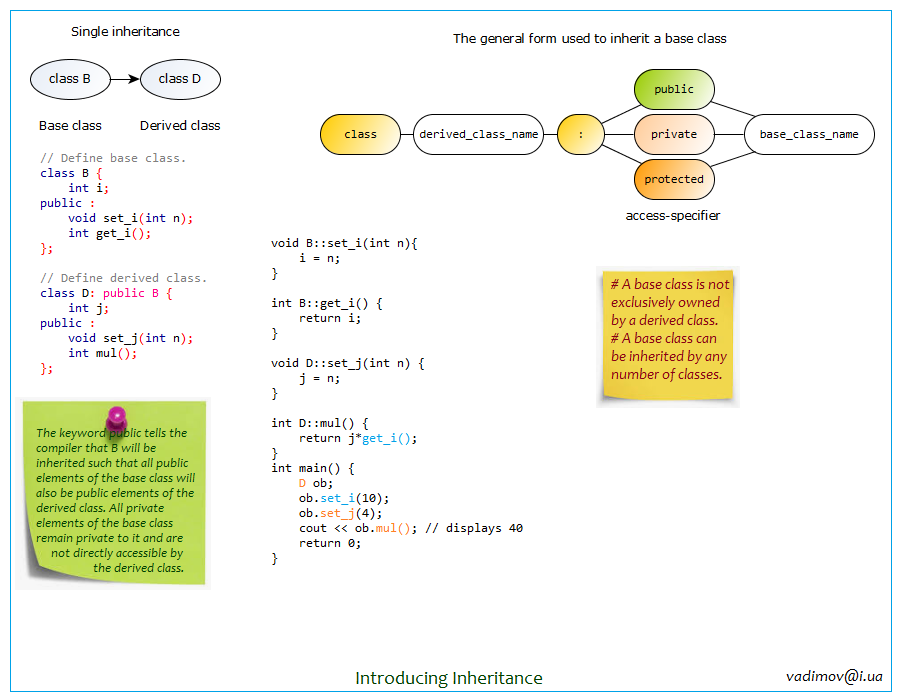Click 'int i;' member declaration
This screenshot has height=700, width=900.
[88, 188]
